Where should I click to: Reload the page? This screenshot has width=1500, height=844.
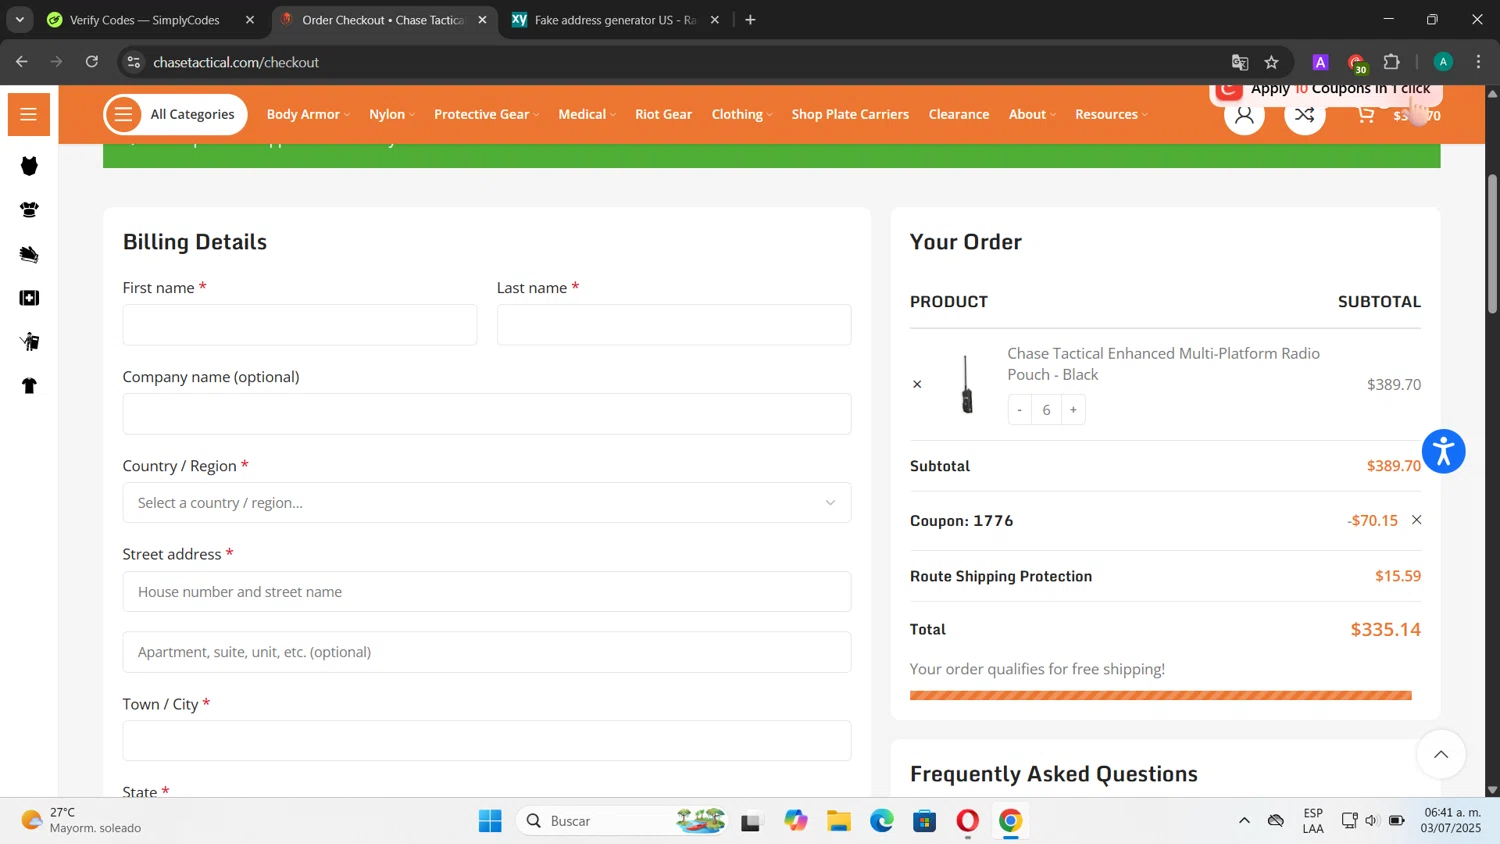click(92, 62)
